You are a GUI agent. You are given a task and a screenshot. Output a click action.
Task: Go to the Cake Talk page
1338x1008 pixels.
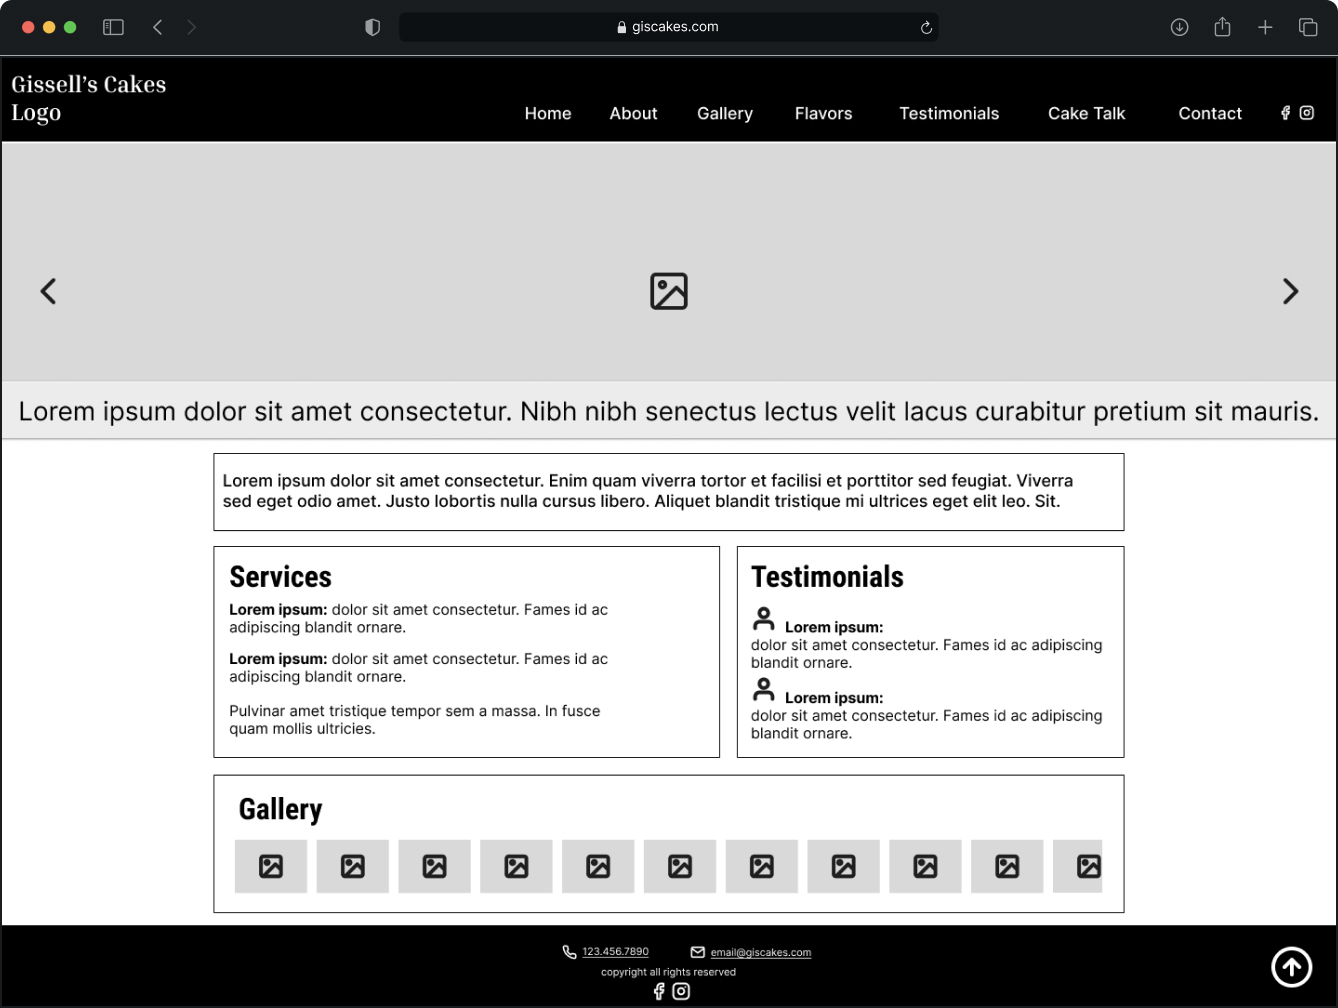1086,114
